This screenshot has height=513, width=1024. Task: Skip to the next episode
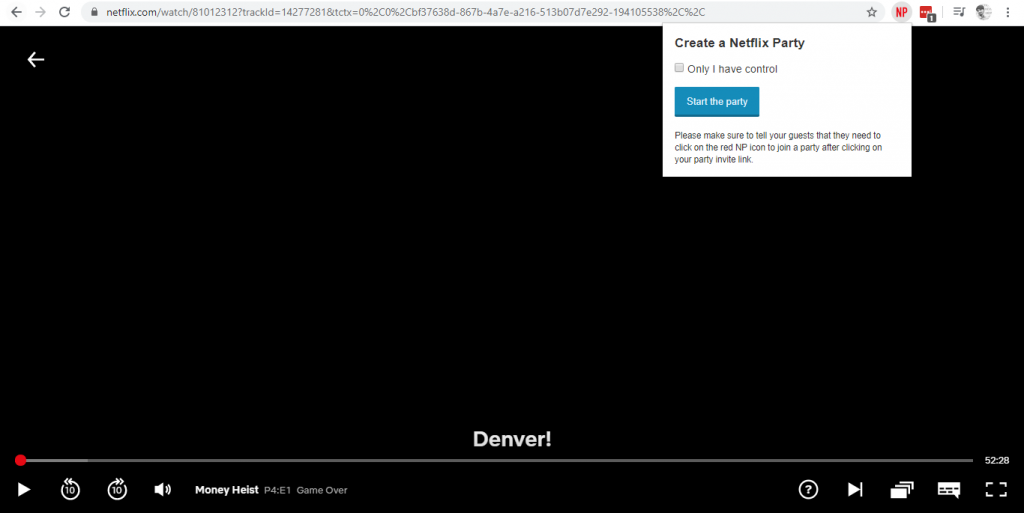point(855,490)
